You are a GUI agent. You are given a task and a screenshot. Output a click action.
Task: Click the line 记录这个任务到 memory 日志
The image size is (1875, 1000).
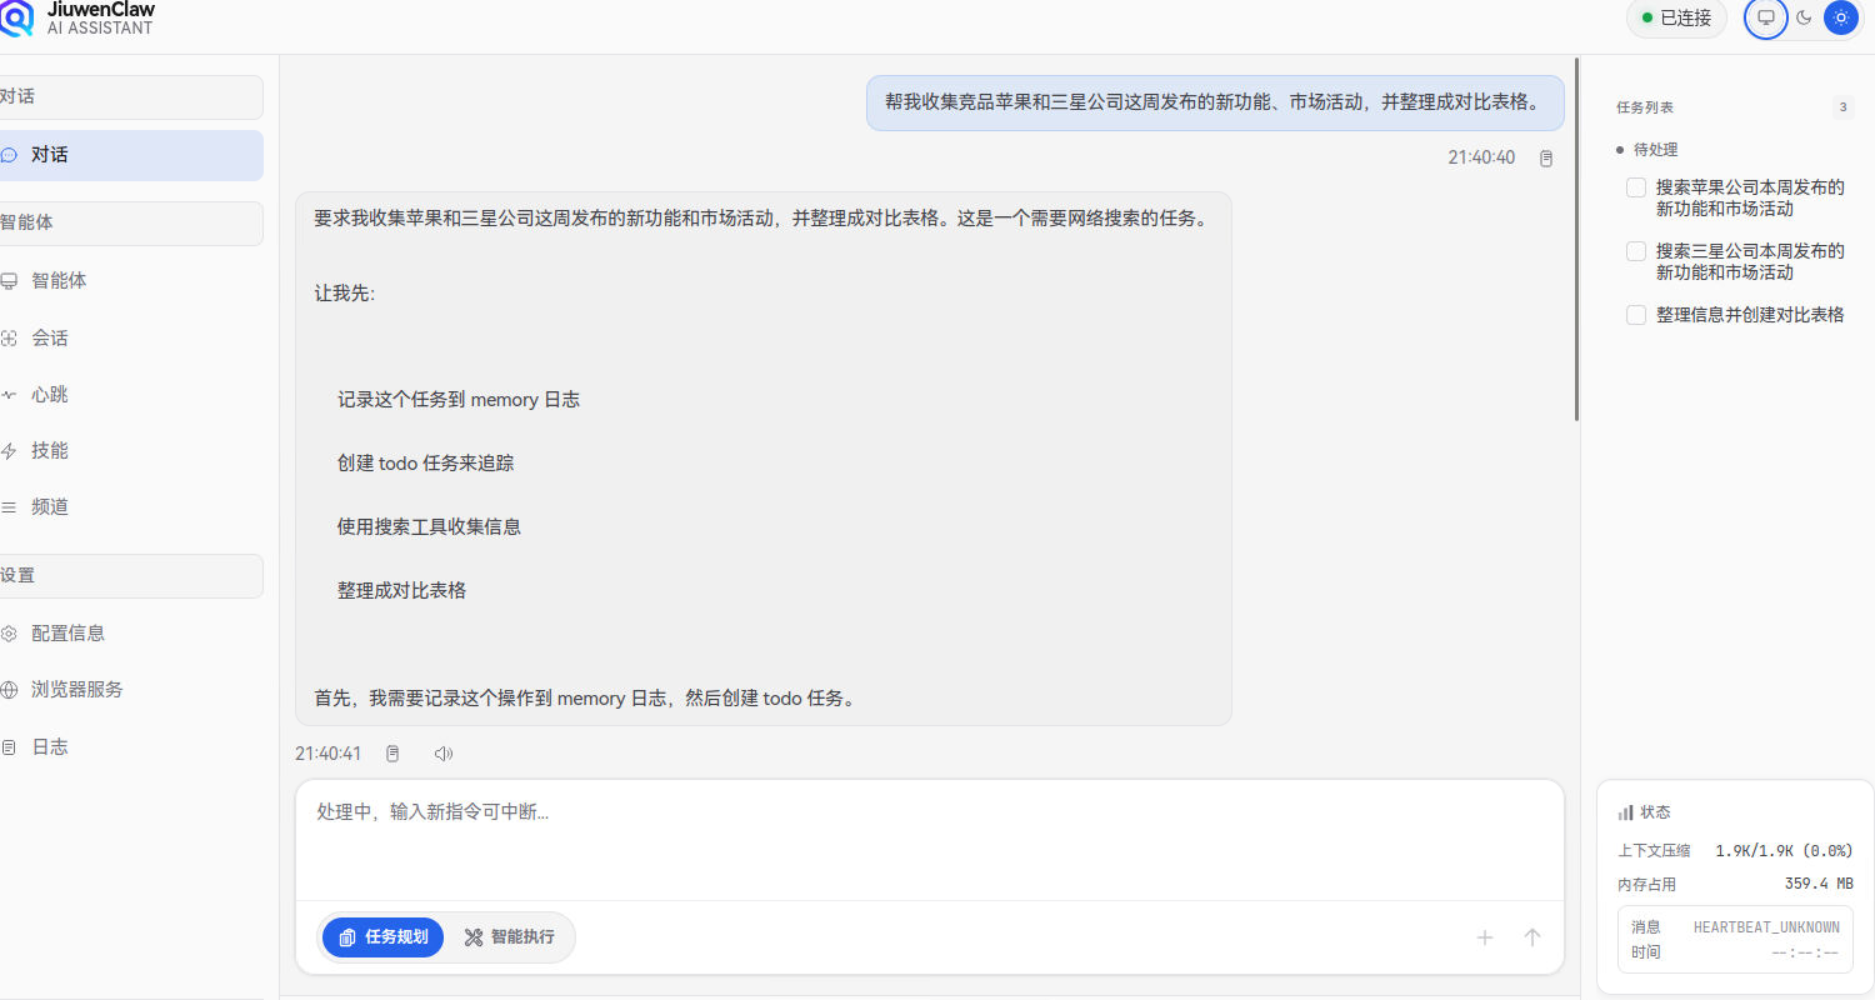458,400
